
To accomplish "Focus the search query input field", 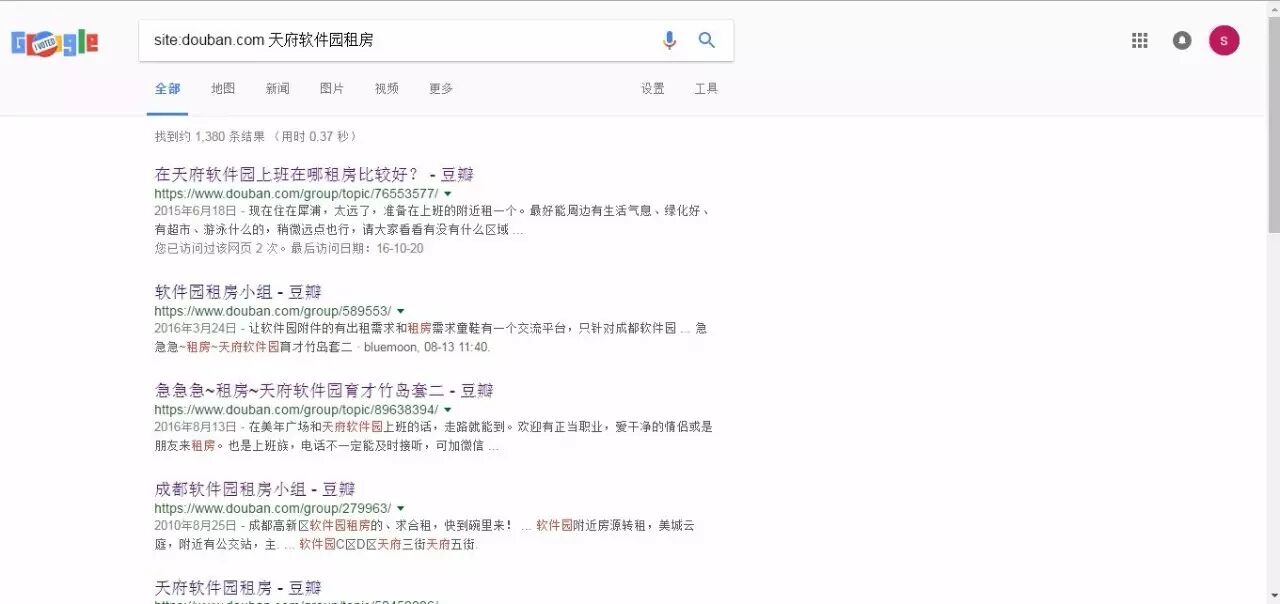I will pyautogui.click(x=400, y=40).
